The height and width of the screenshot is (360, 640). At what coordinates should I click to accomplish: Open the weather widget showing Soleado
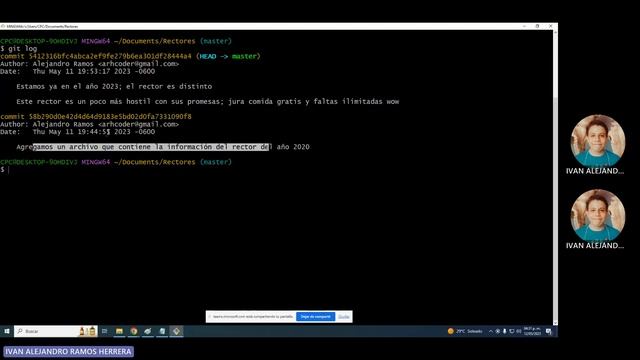pos(465,331)
